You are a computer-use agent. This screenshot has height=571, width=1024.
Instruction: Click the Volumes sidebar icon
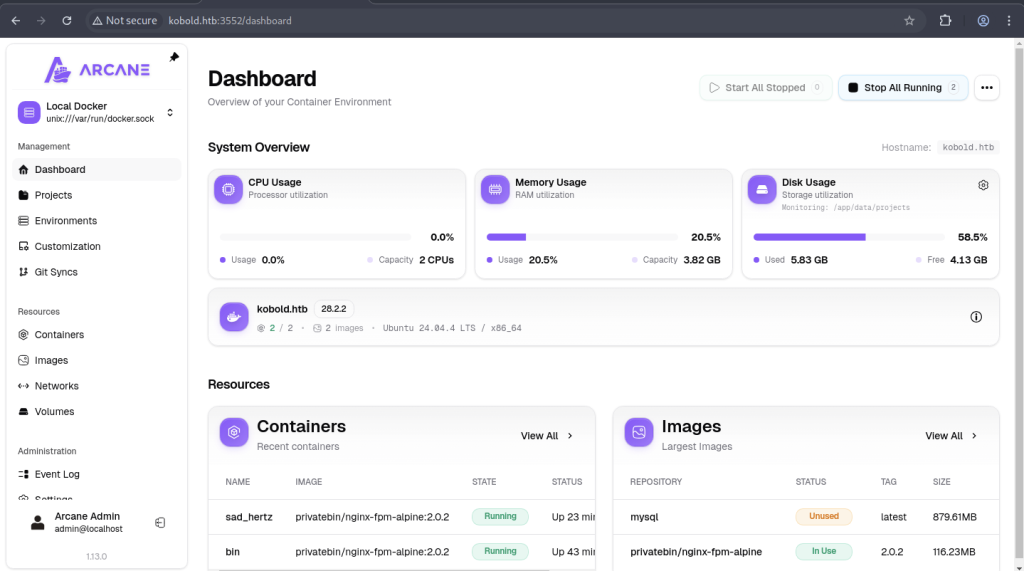[x=24, y=412]
